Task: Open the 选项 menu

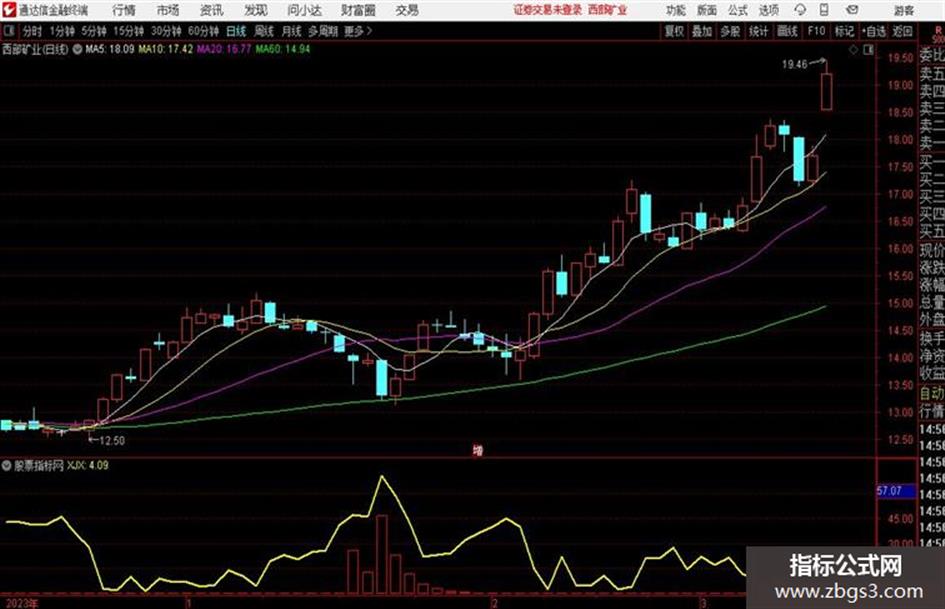Action: (x=769, y=10)
